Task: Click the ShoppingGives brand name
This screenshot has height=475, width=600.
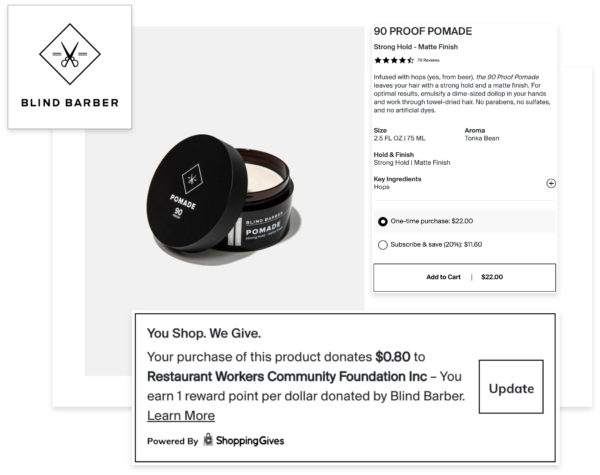Action: (x=250, y=441)
